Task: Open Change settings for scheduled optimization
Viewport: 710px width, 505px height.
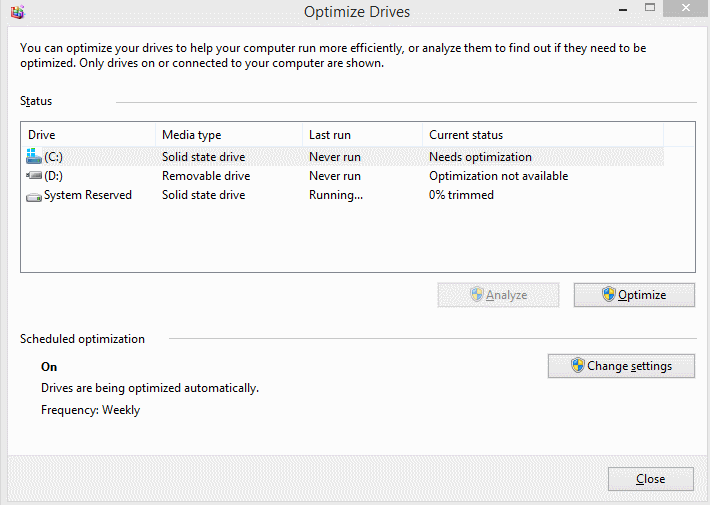Action: coord(621,366)
